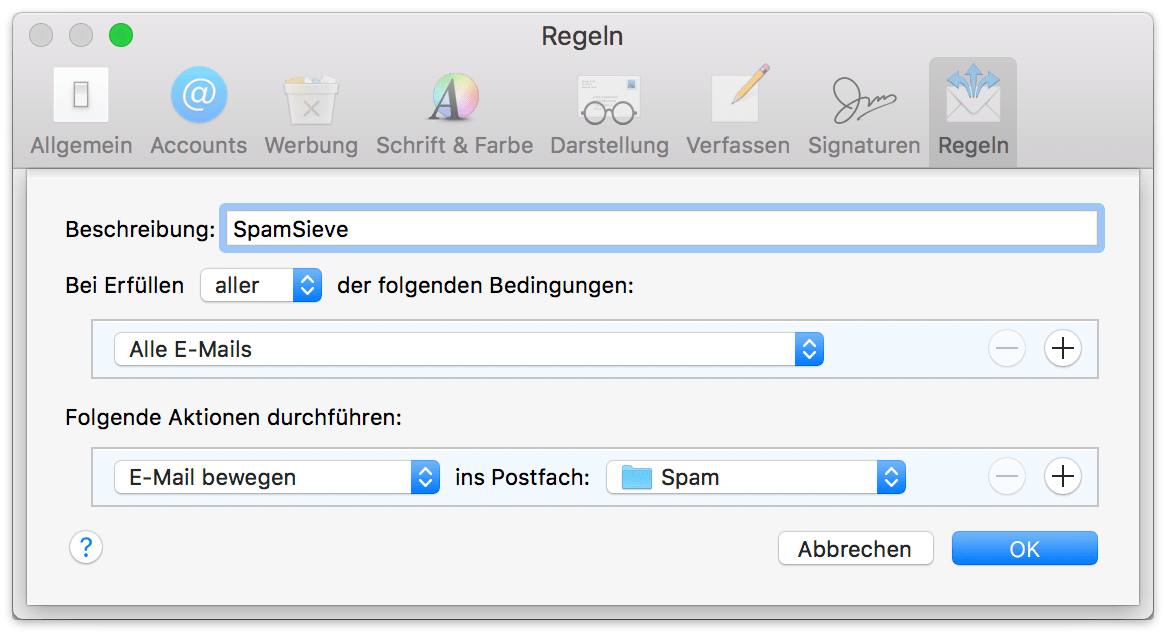
Task: Open the 'E-Mail bewegen' action dropdown
Action: coord(277,477)
